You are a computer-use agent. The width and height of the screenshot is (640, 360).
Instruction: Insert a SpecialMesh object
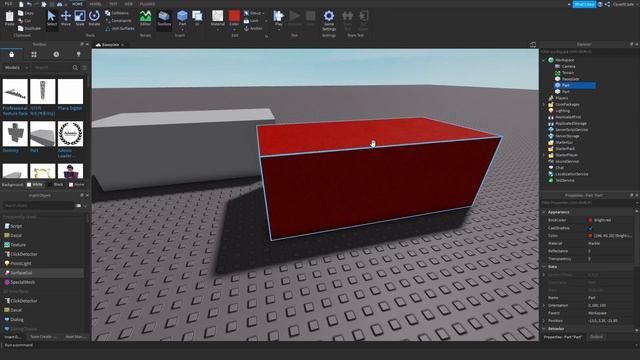[19, 282]
